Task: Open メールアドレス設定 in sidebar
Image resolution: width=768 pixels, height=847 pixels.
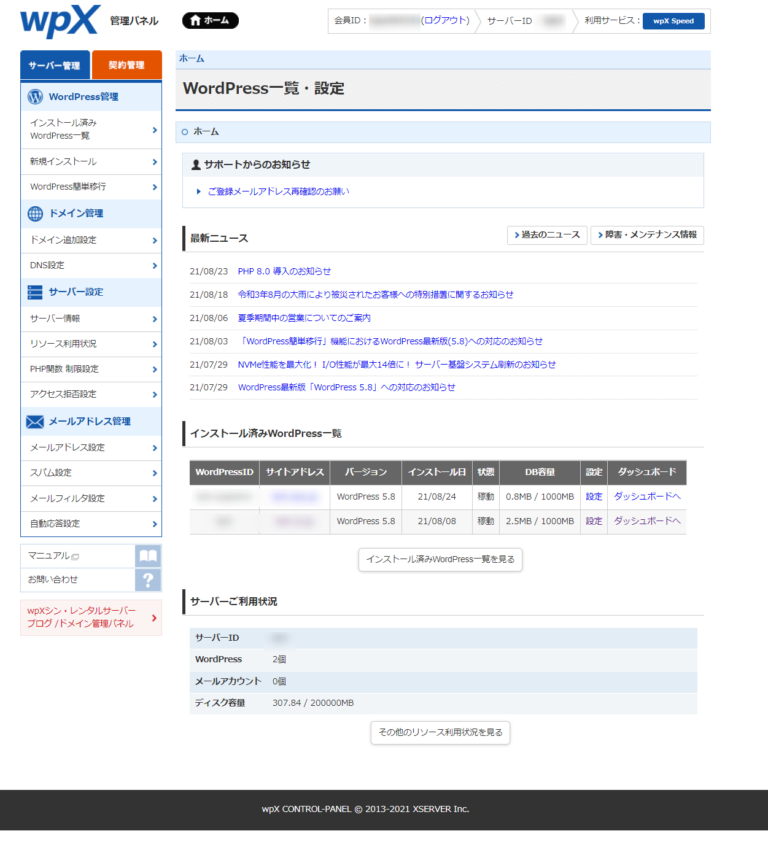Action: click(91, 448)
